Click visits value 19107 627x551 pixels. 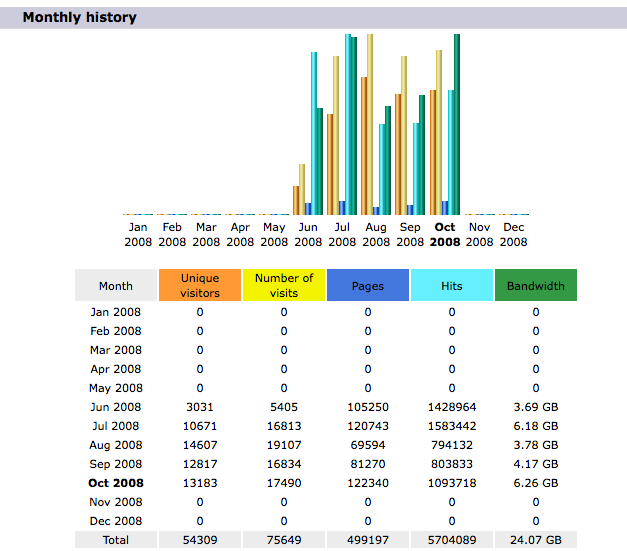tap(284, 445)
